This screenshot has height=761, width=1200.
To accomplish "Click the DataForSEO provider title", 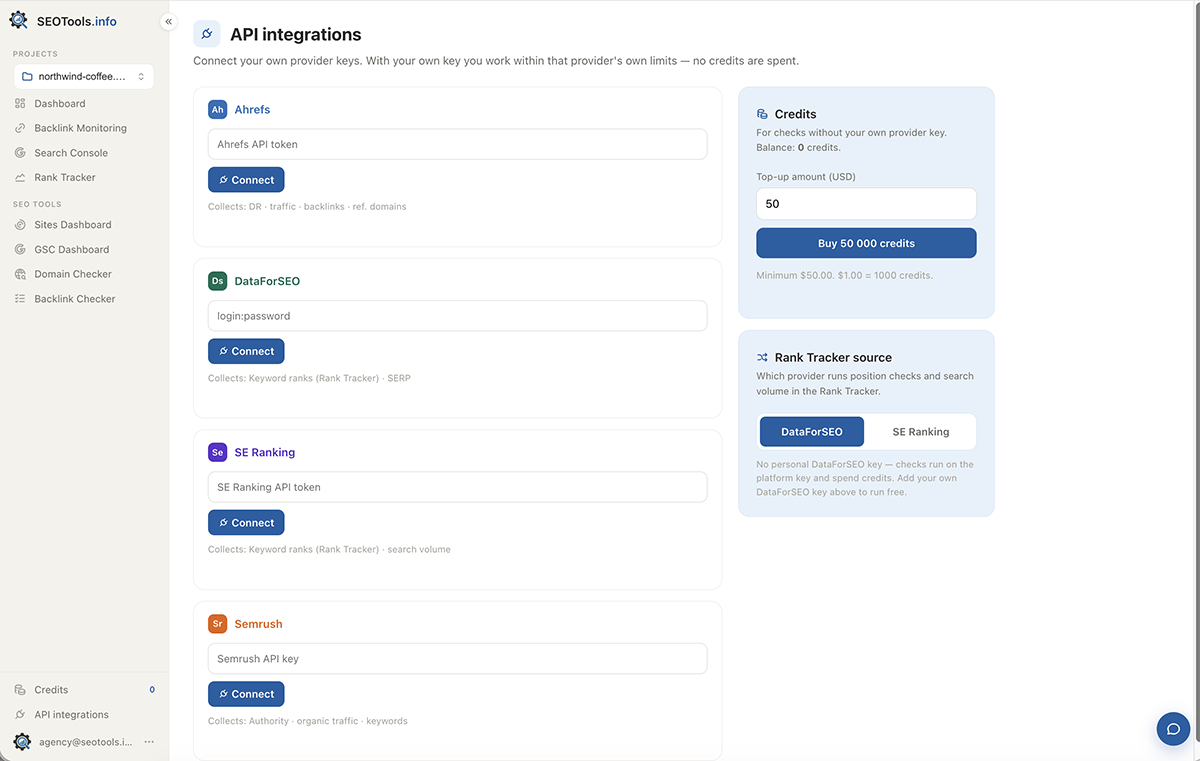I will [x=267, y=281].
